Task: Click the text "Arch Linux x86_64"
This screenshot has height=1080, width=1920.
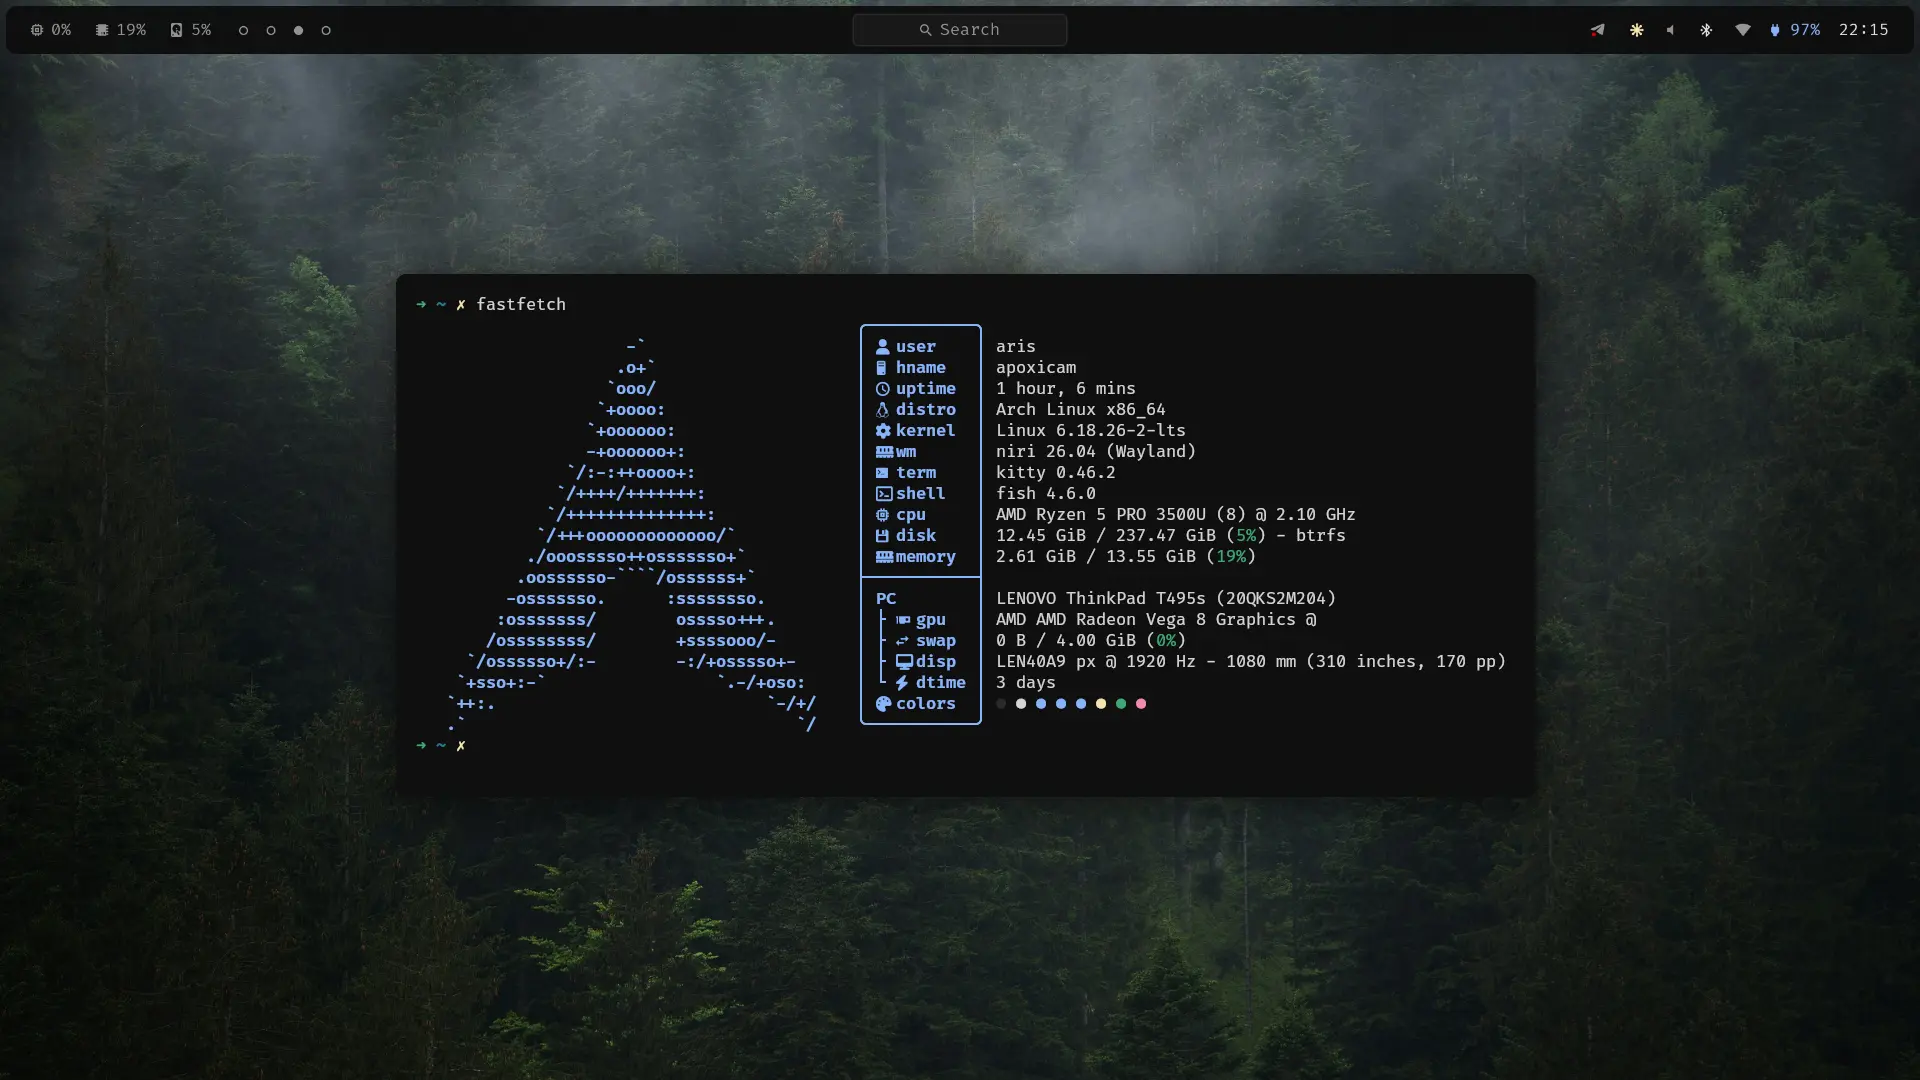Action: click(1081, 410)
